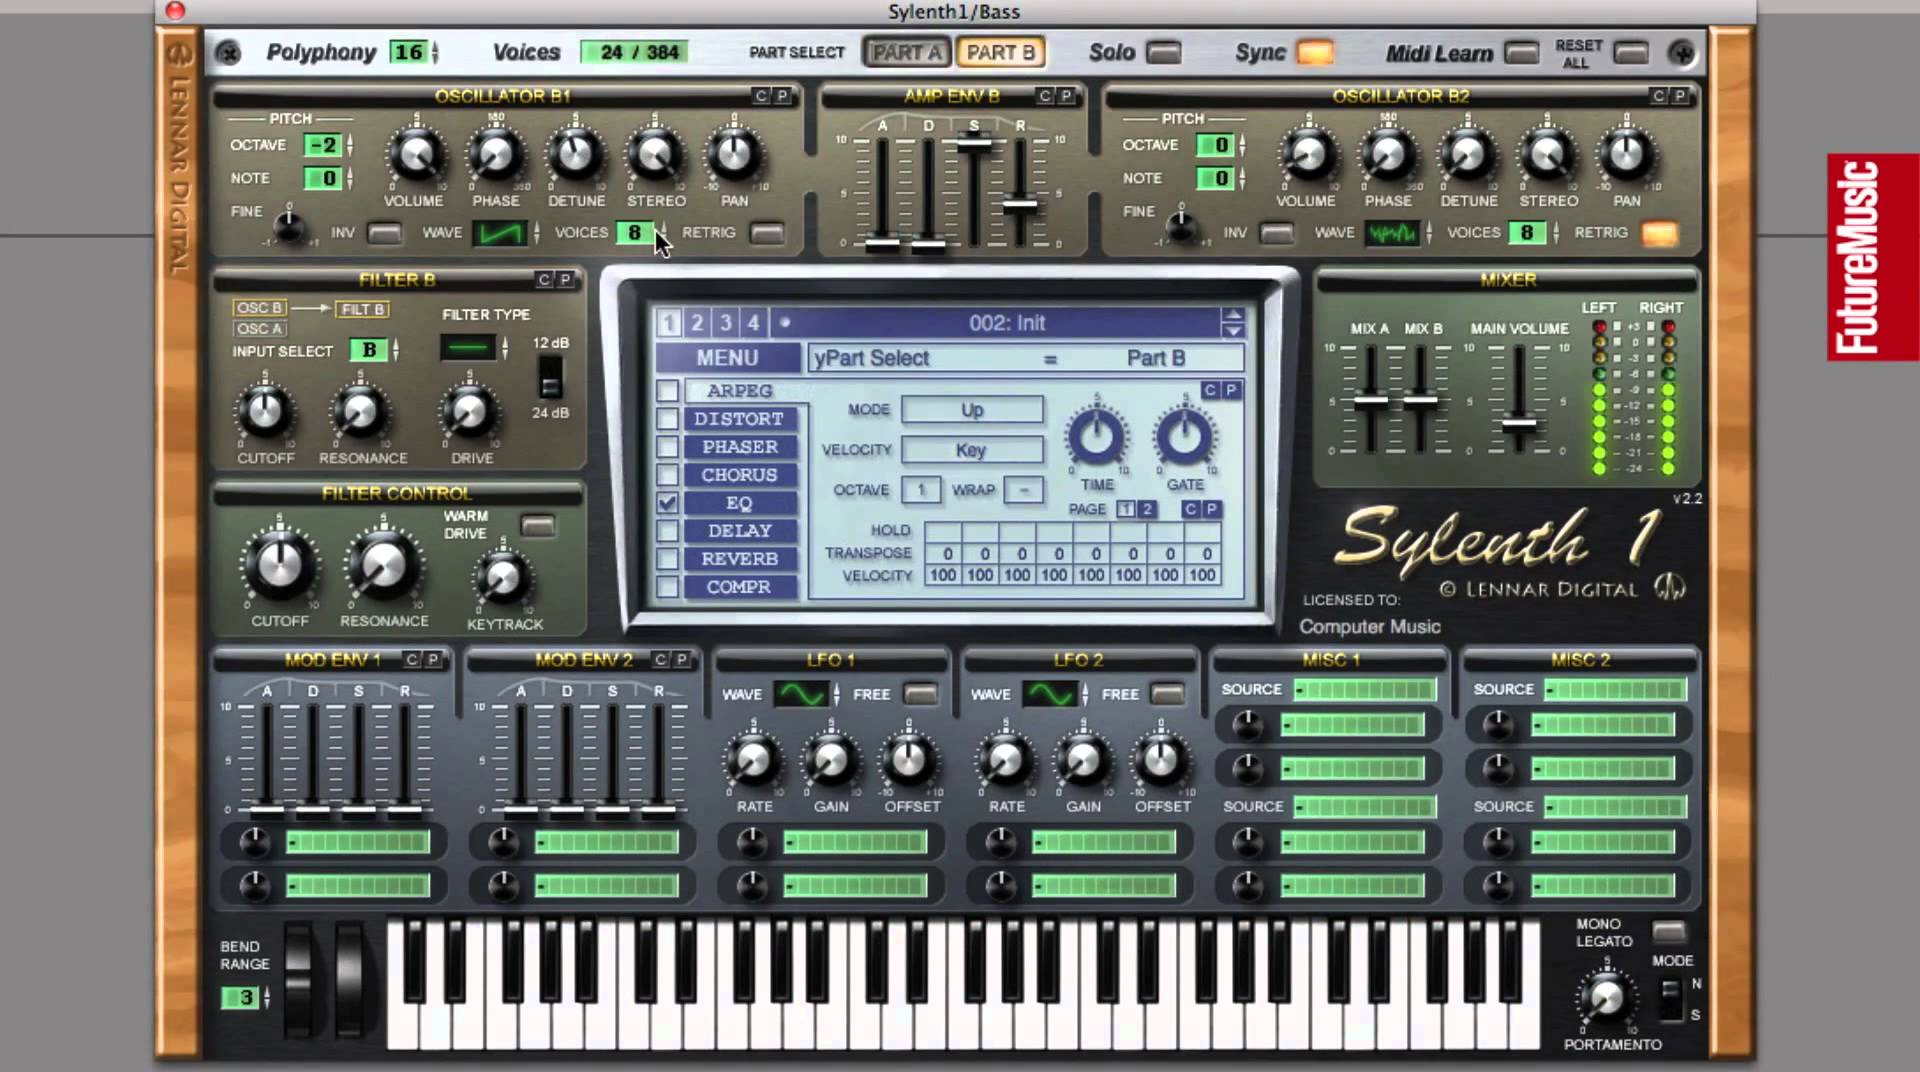The height and width of the screenshot is (1072, 1920).
Task: Open Oscillator B2 Wave selector
Action: [x=1392, y=233]
